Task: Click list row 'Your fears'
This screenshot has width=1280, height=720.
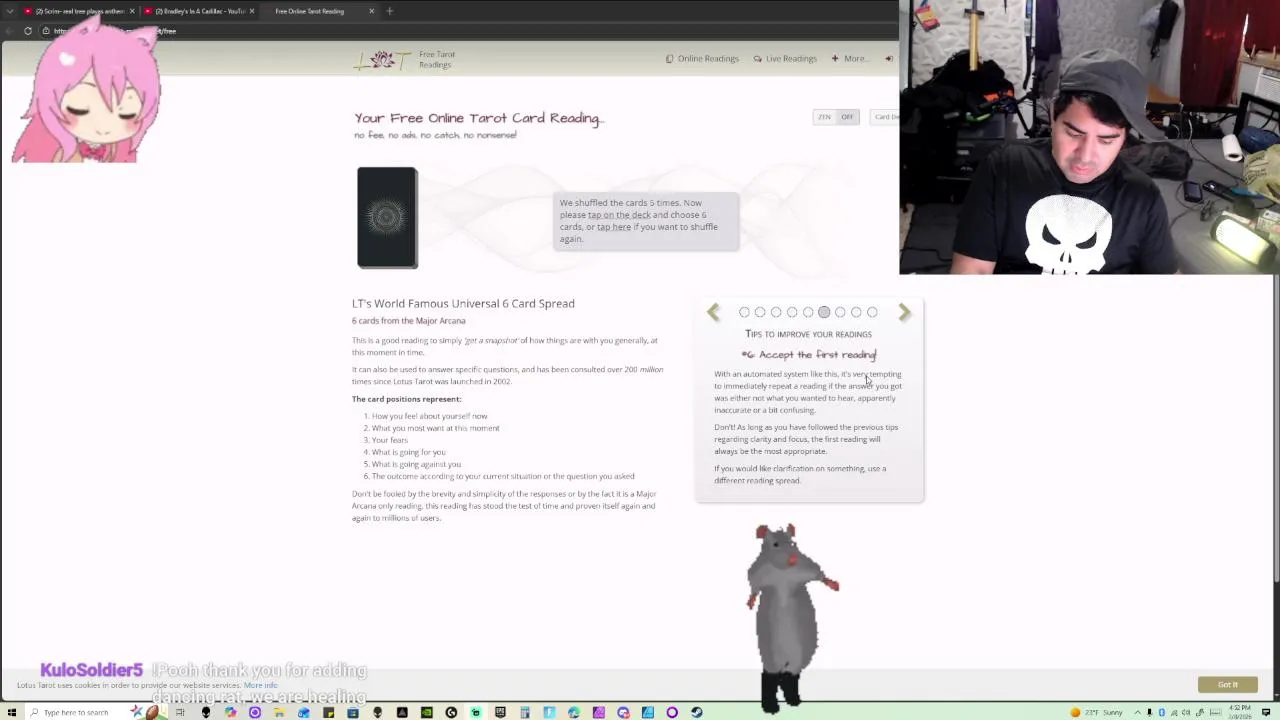Action: coord(389,440)
